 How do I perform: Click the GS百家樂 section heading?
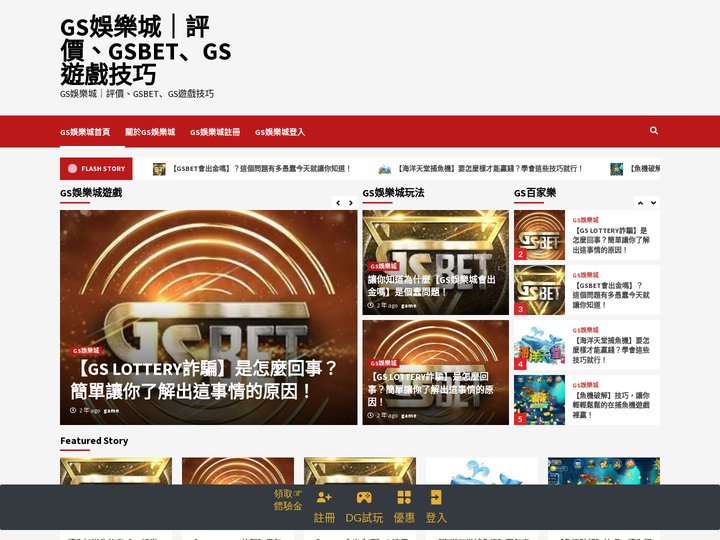pyautogui.click(x=535, y=193)
